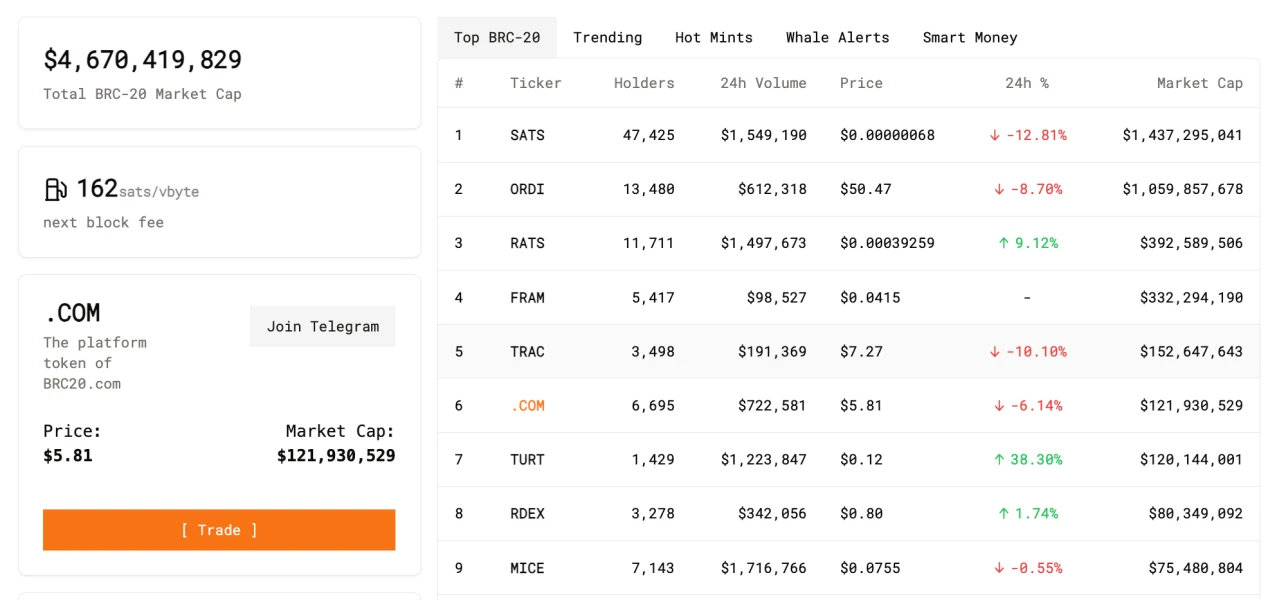Select the TRAC token row
1268x600 pixels.
click(527, 352)
